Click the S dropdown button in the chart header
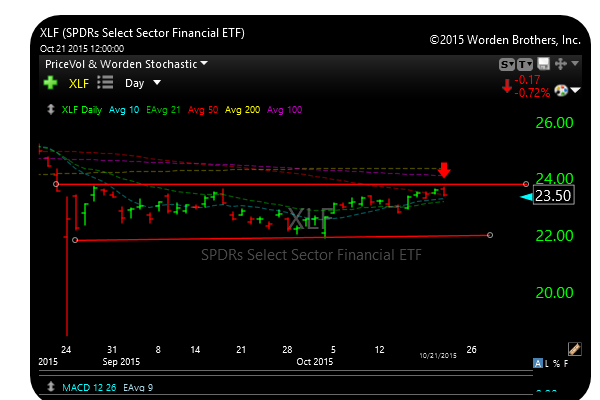 507,64
